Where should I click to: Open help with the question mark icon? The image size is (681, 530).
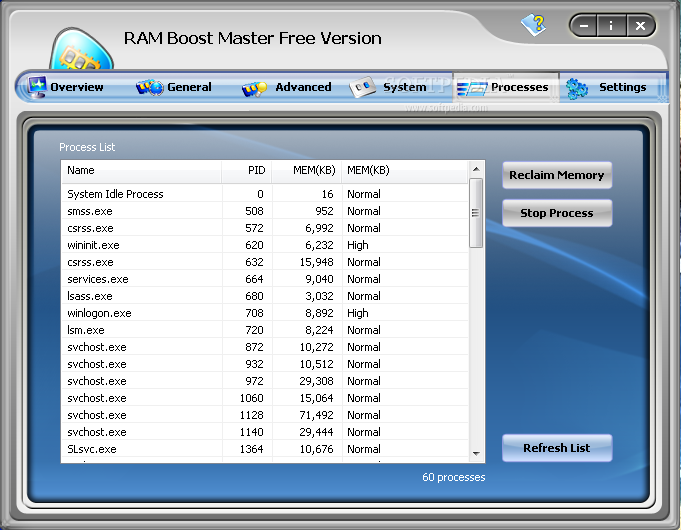tap(533, 25)
